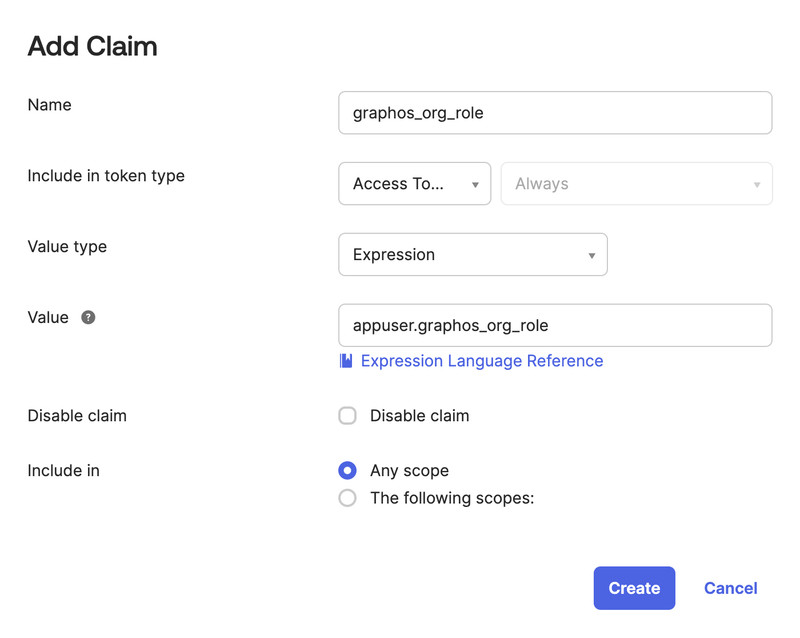
Task: Click the Create button
Action: click(634, 588)
